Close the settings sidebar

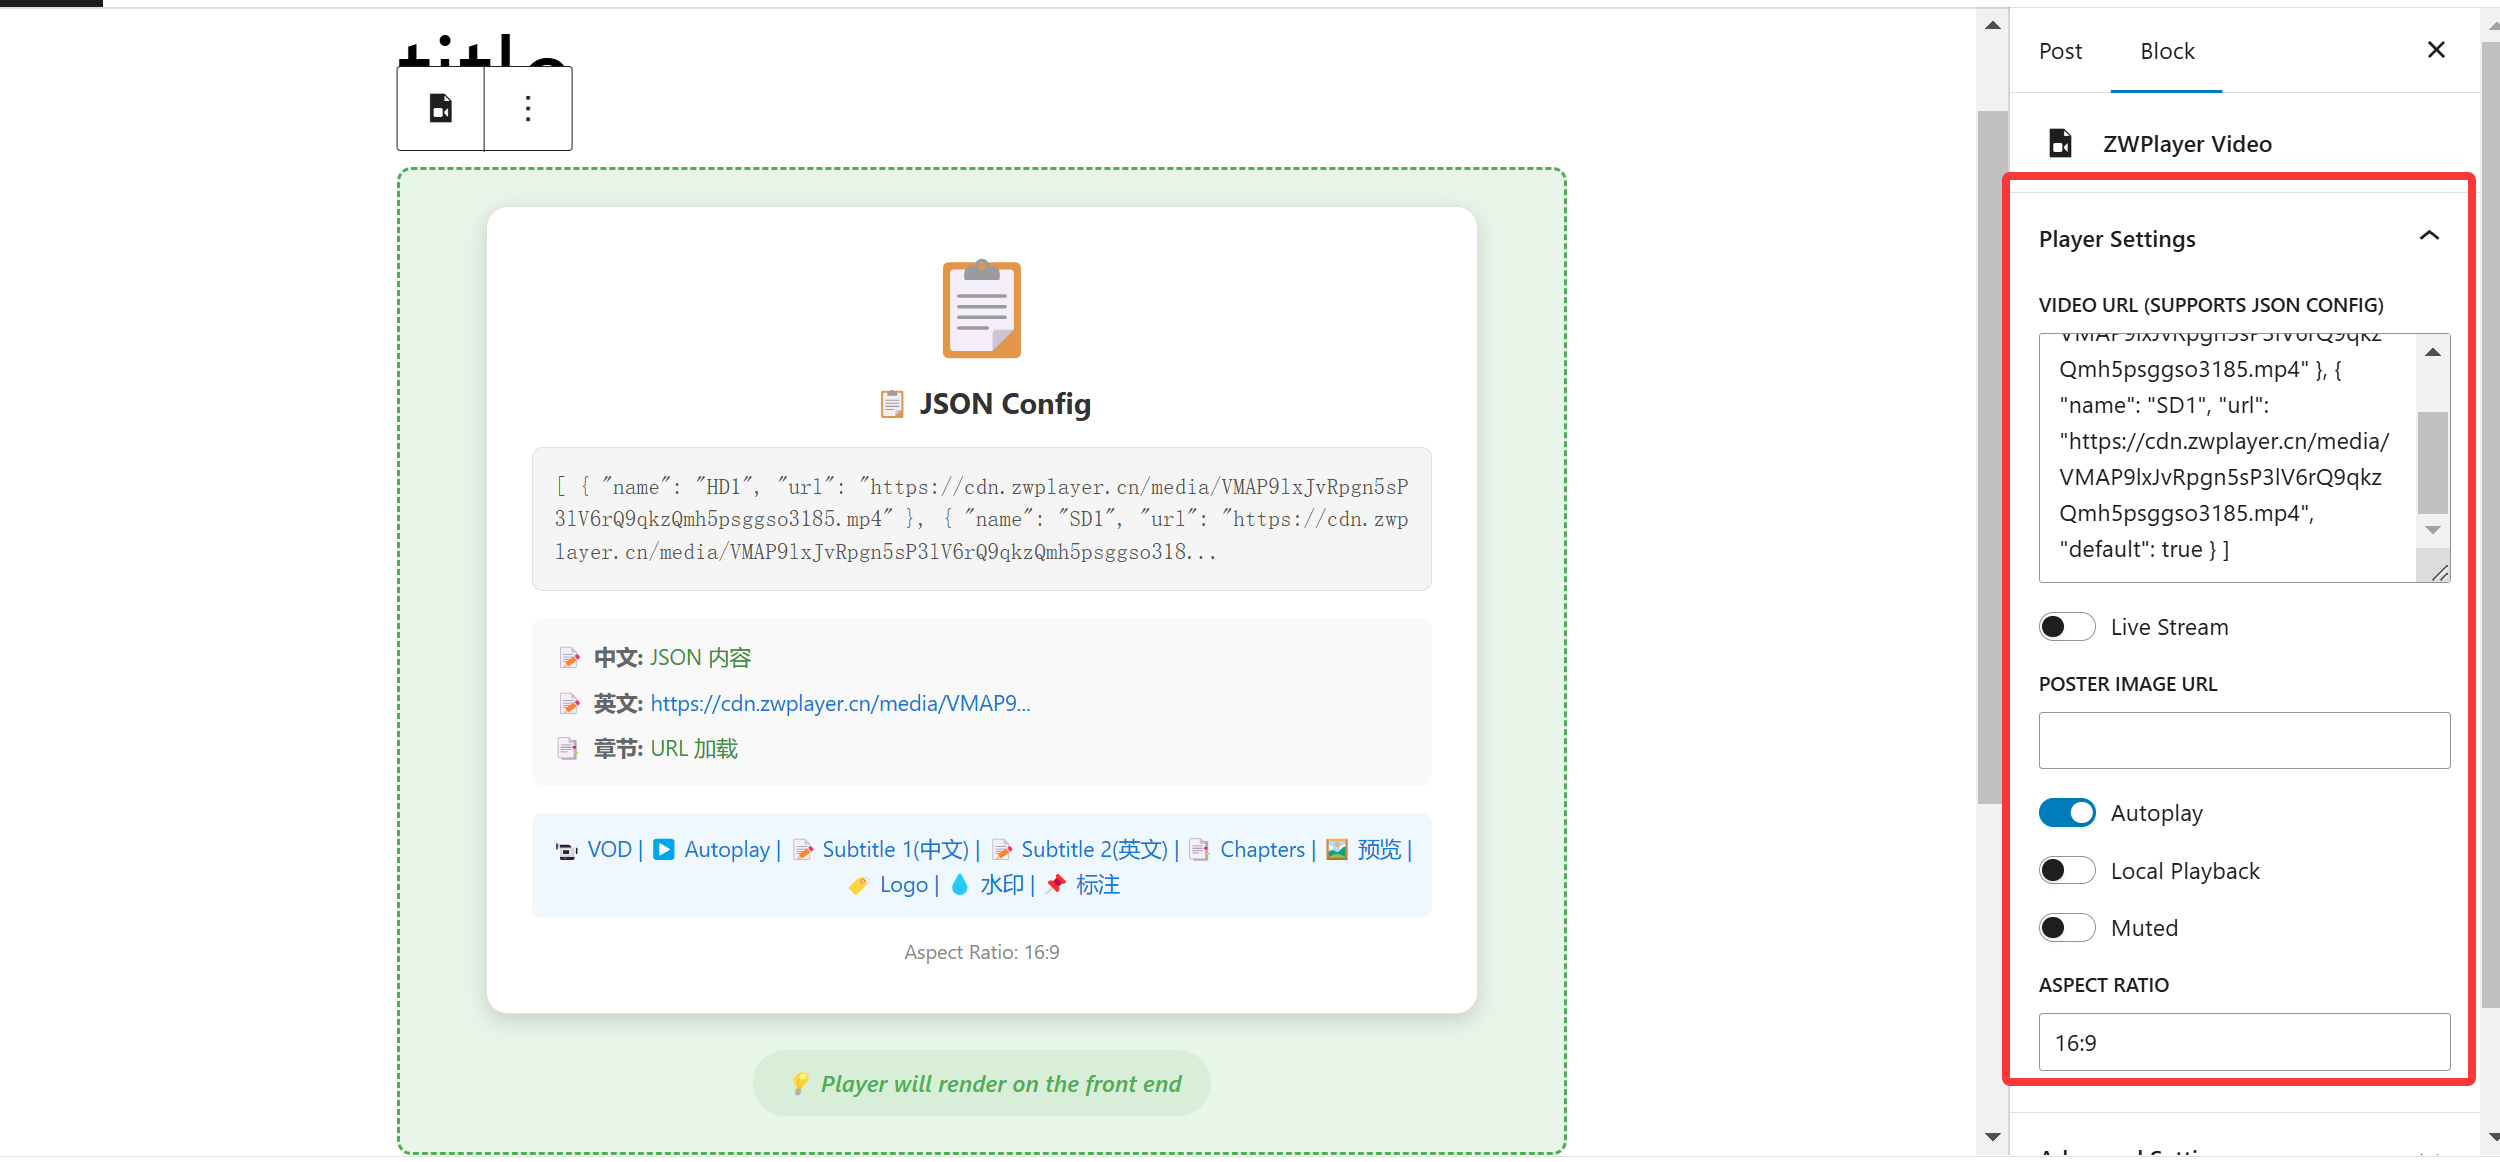point(2436,50)
